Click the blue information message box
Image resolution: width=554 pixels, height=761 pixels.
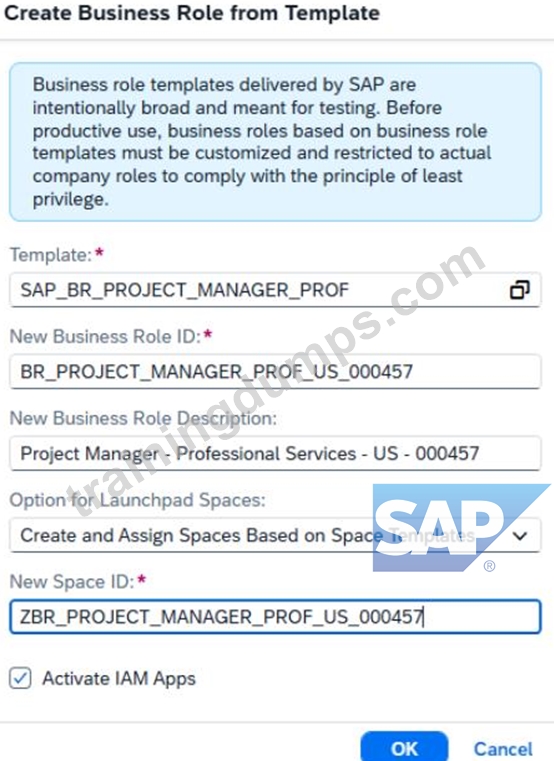pos(275,142)
